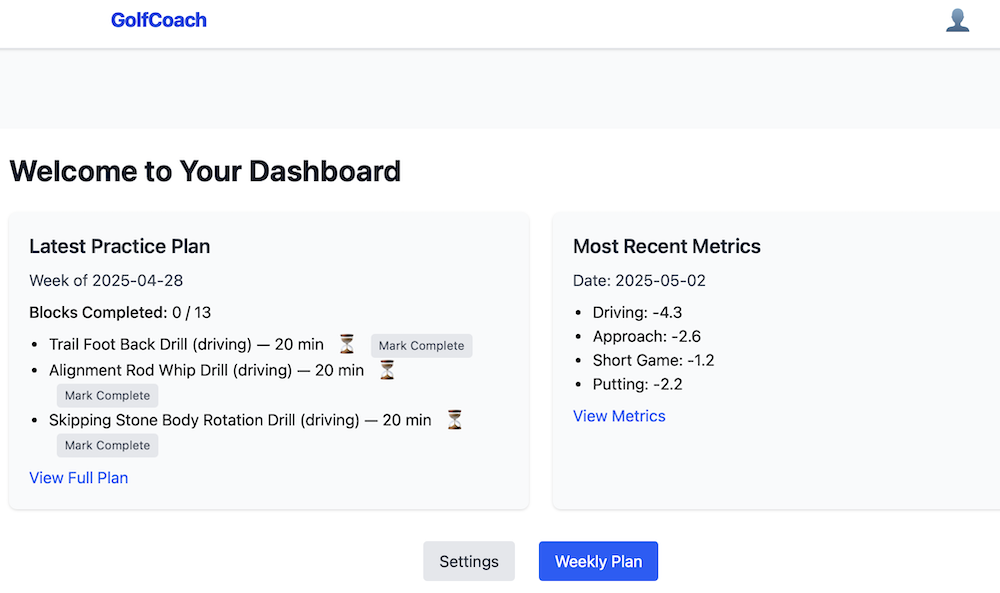Open the View Full Plan link
Screen dimensions: 1000x593
point(79,478)
